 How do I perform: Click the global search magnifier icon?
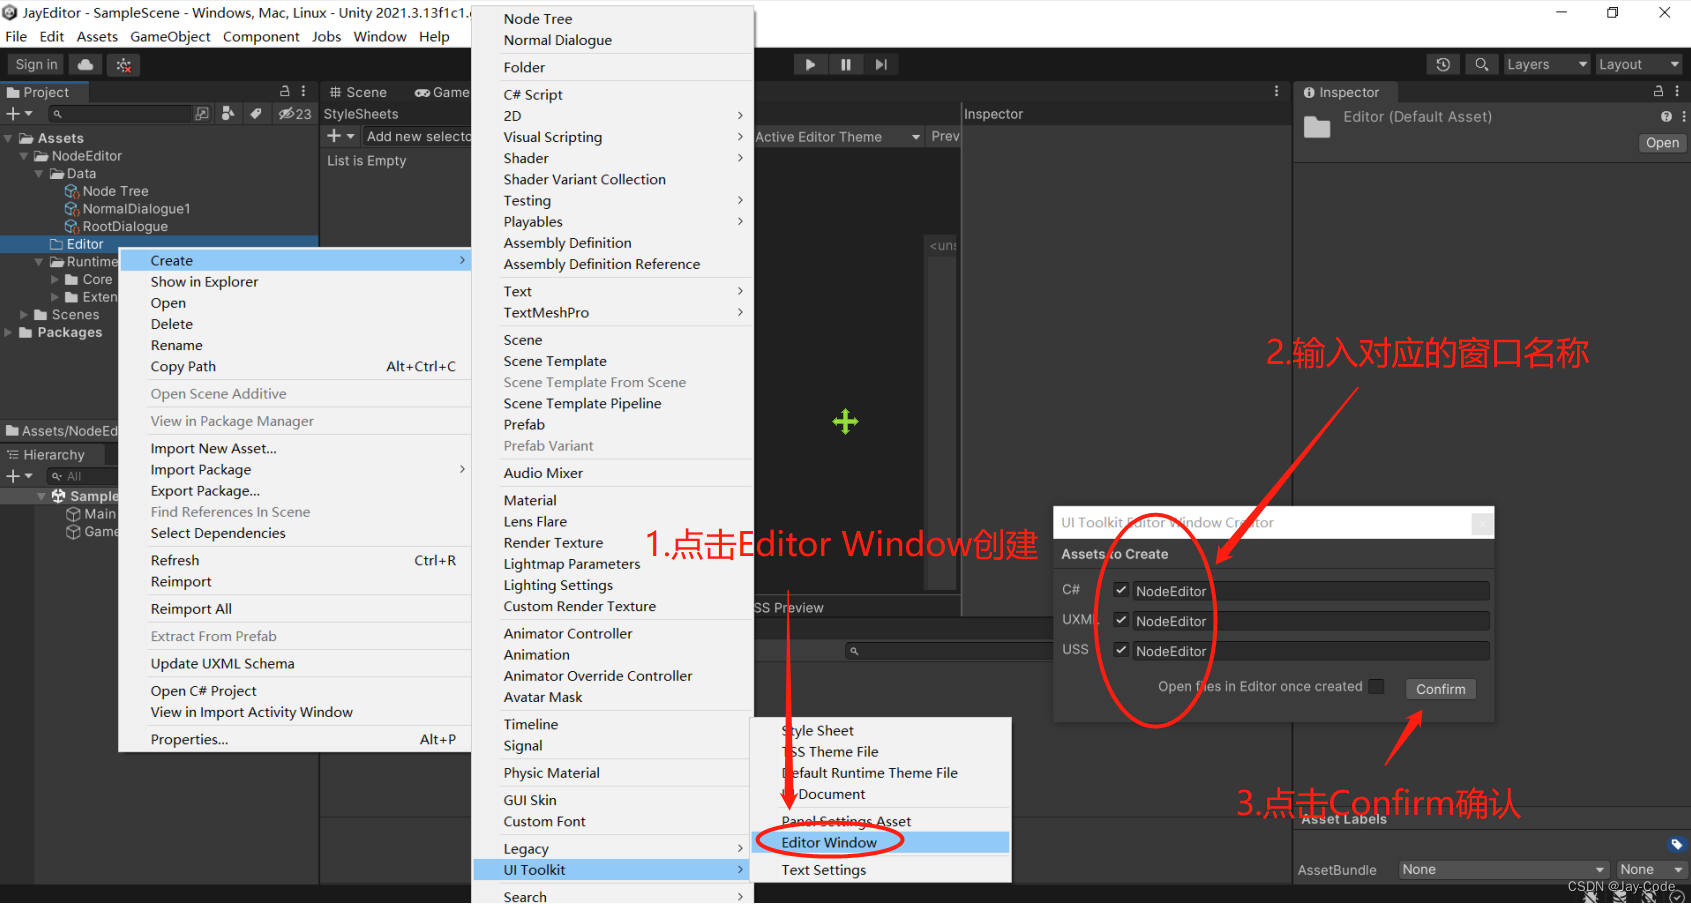[x=1482, y=64]
